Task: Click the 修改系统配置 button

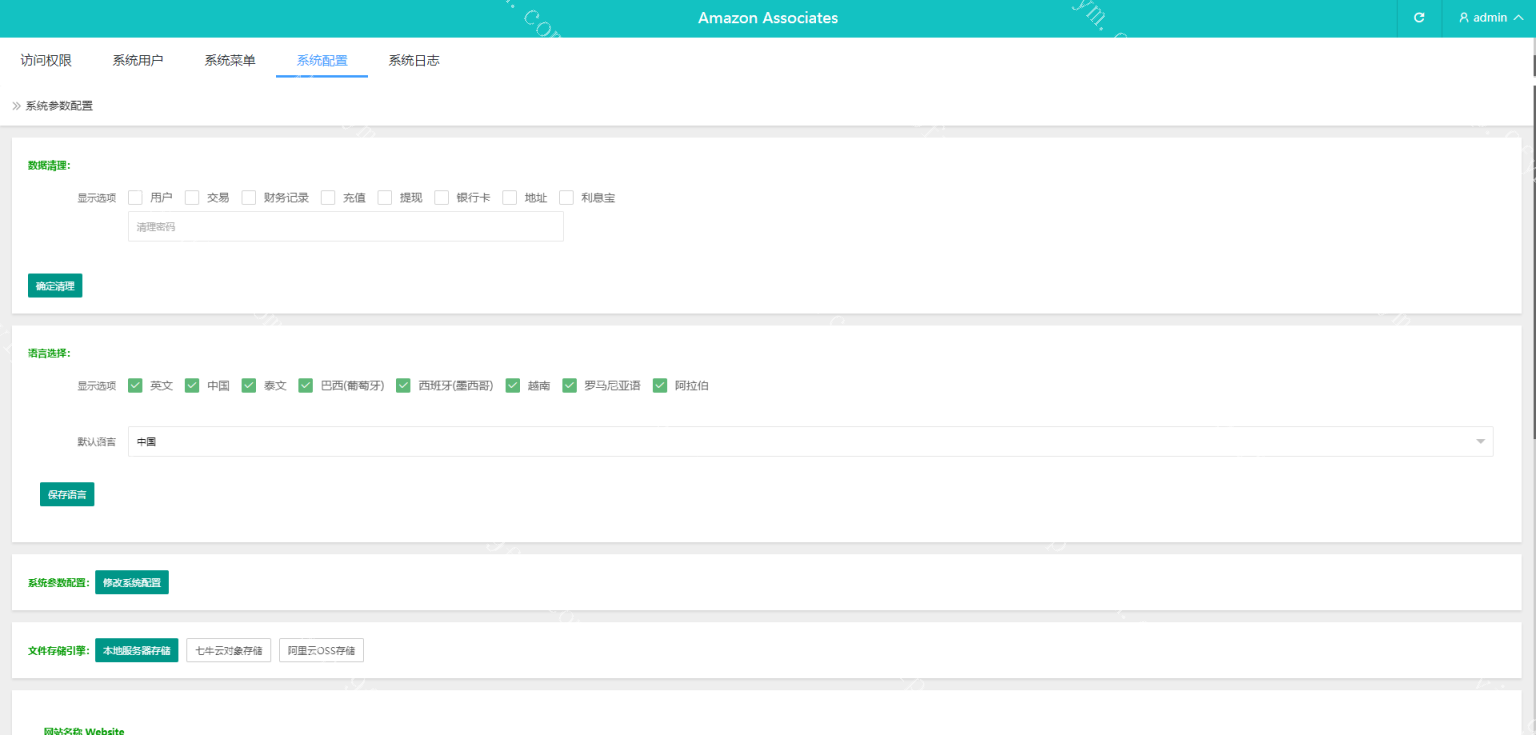Action: pos(132,582)
